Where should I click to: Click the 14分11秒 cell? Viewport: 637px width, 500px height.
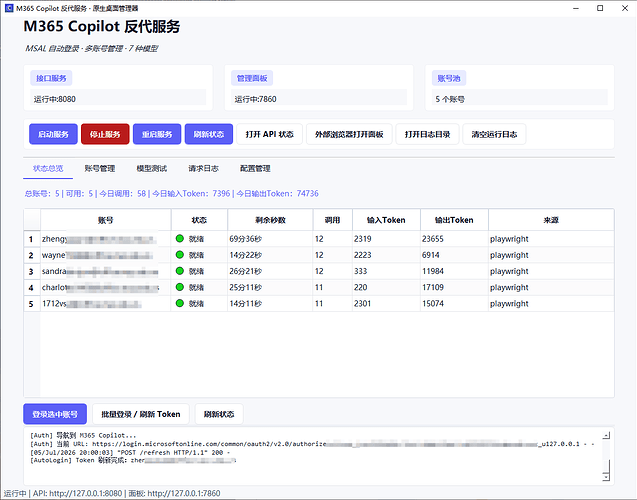(270, 303)
